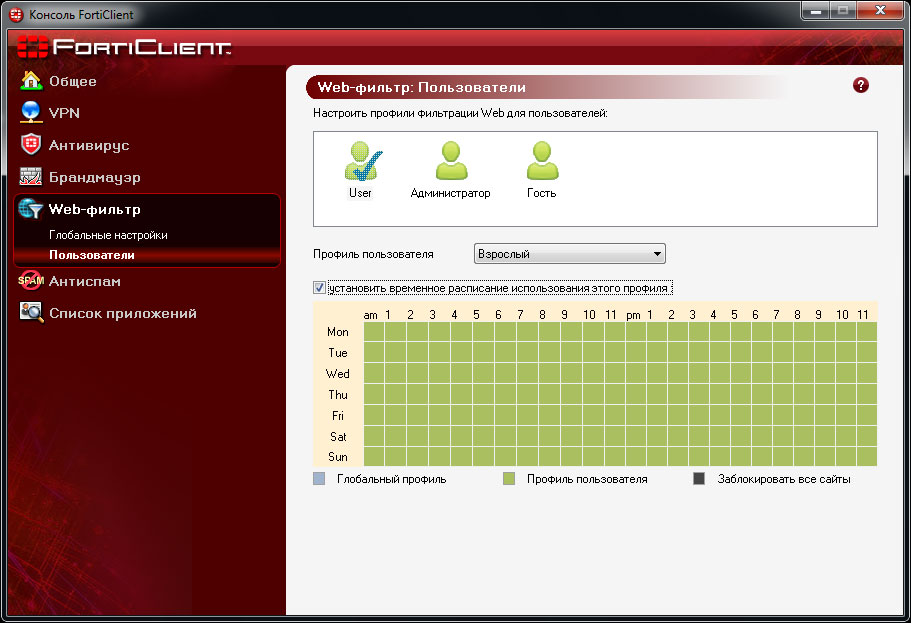
Task: Open Список приложений section
Action: (123, 313)
